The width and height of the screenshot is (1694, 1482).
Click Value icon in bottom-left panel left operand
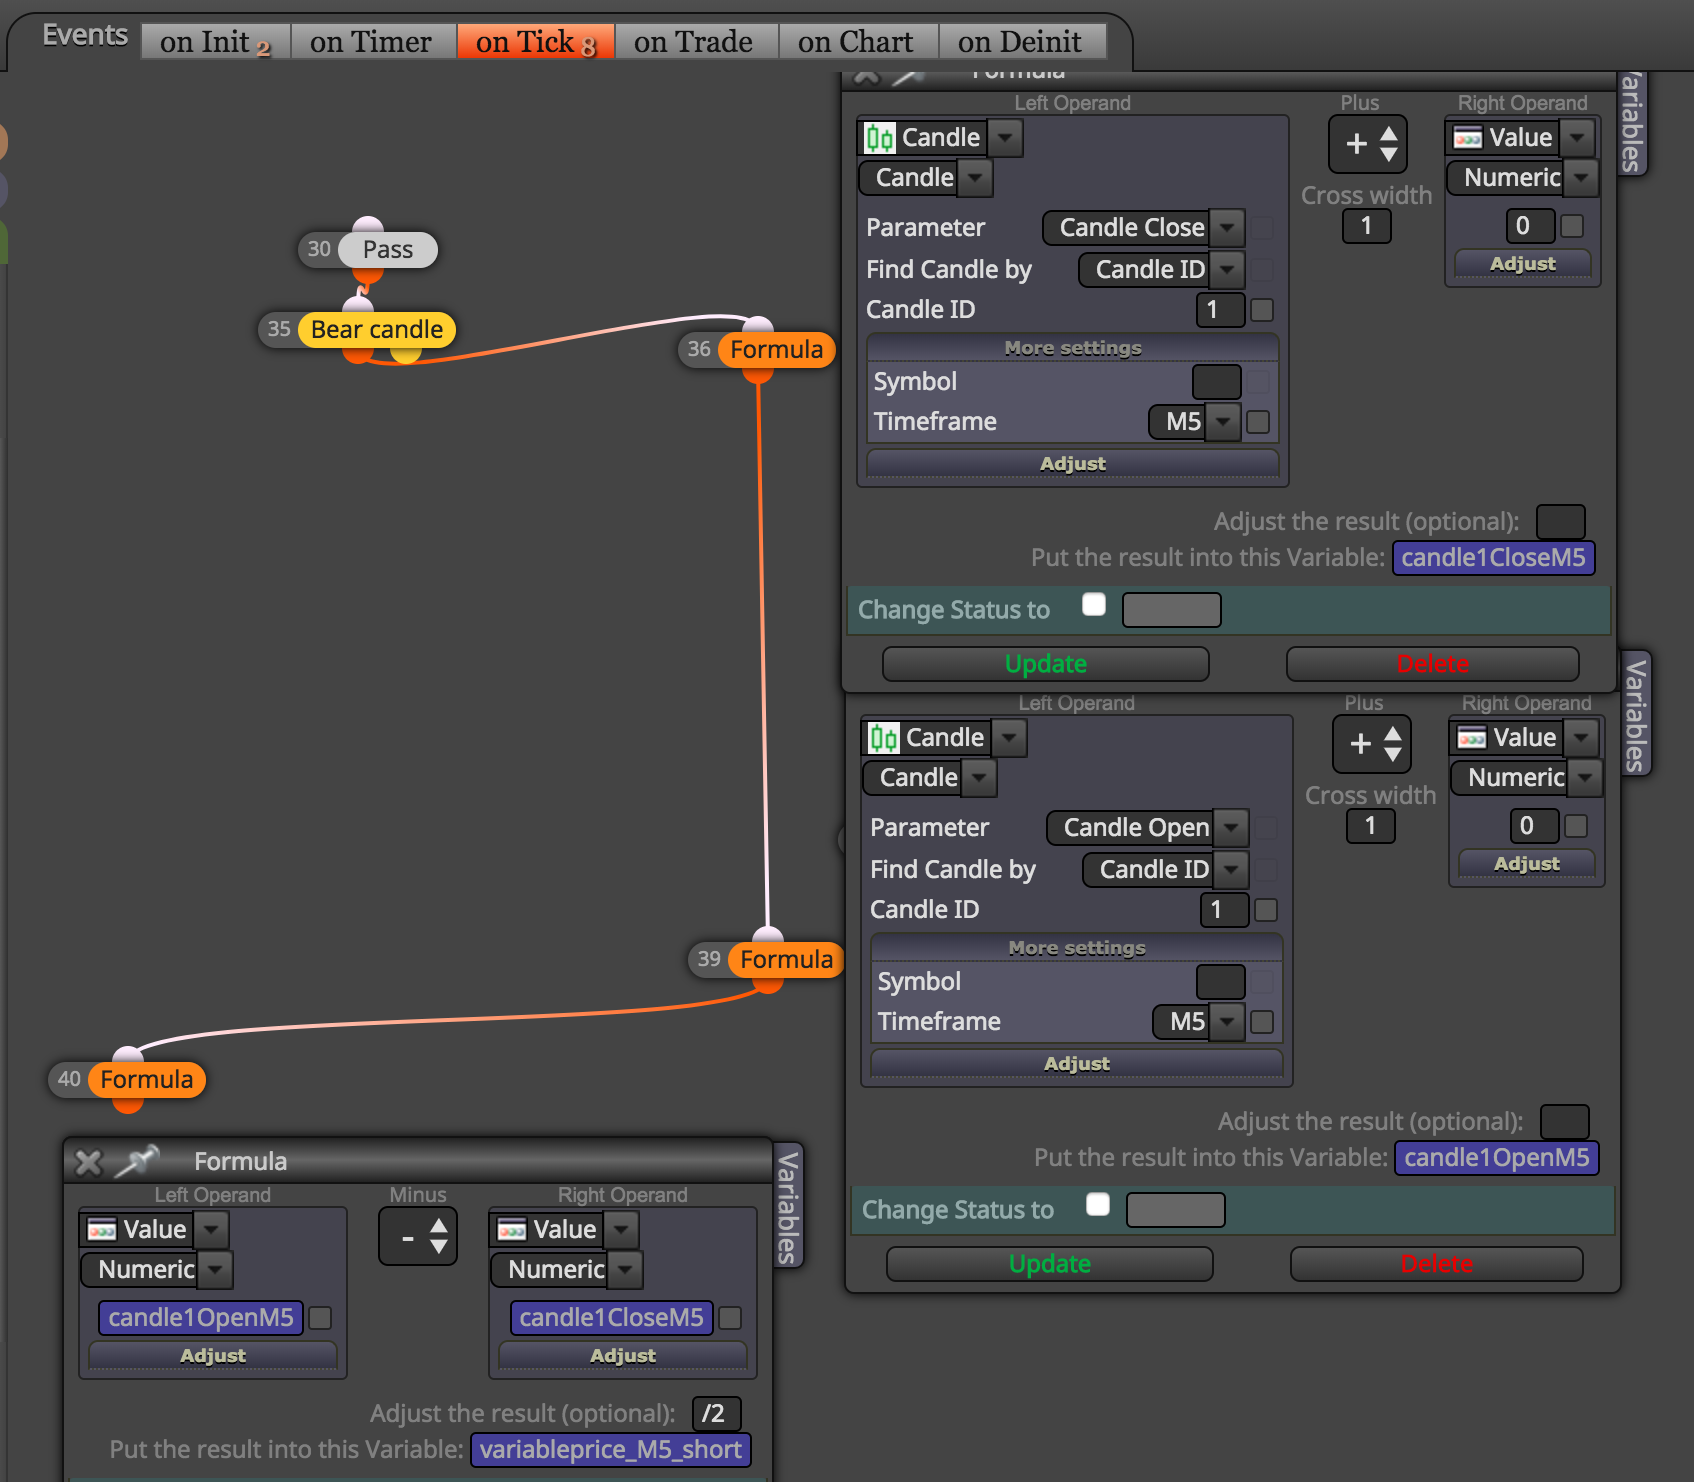coord(102,1230)
